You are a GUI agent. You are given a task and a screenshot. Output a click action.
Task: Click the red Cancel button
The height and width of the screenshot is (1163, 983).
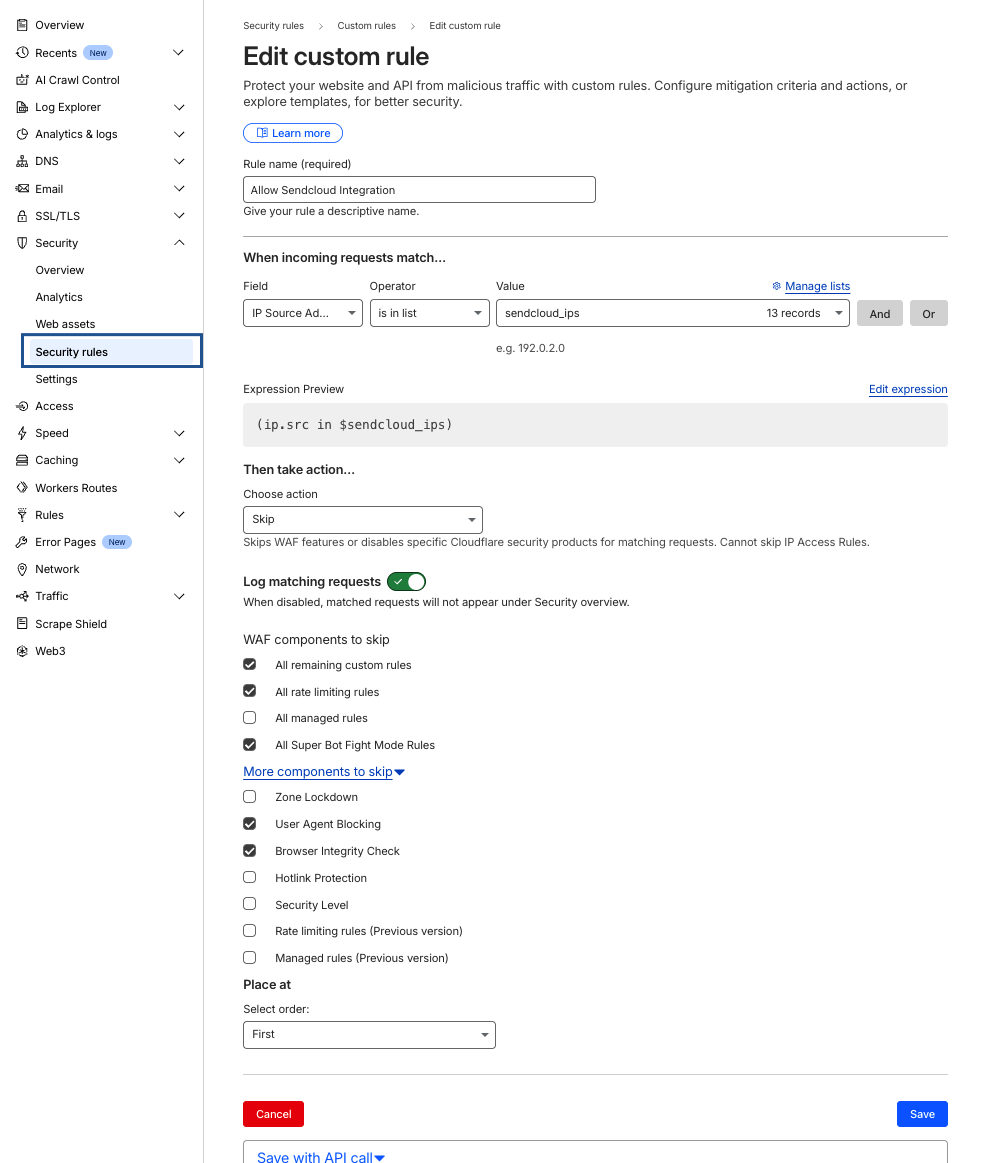pos(274,1114)
